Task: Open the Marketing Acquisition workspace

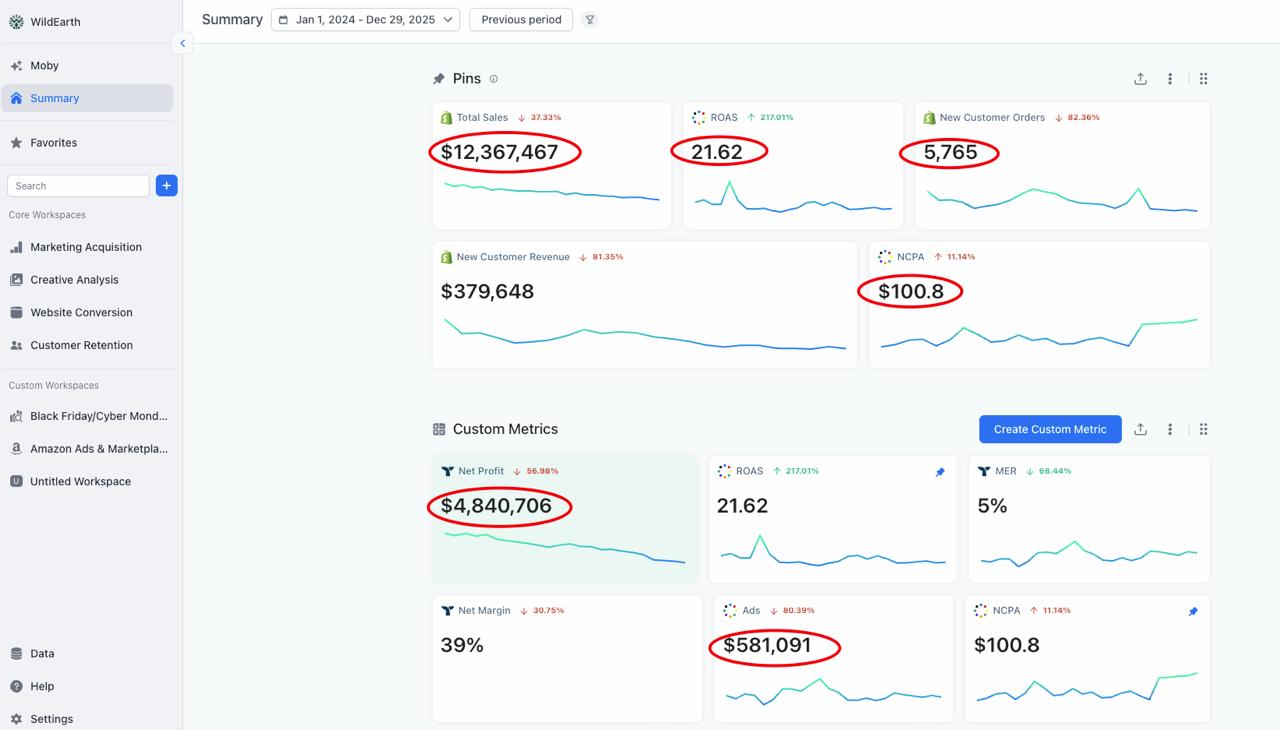Action: pos(86,247)
